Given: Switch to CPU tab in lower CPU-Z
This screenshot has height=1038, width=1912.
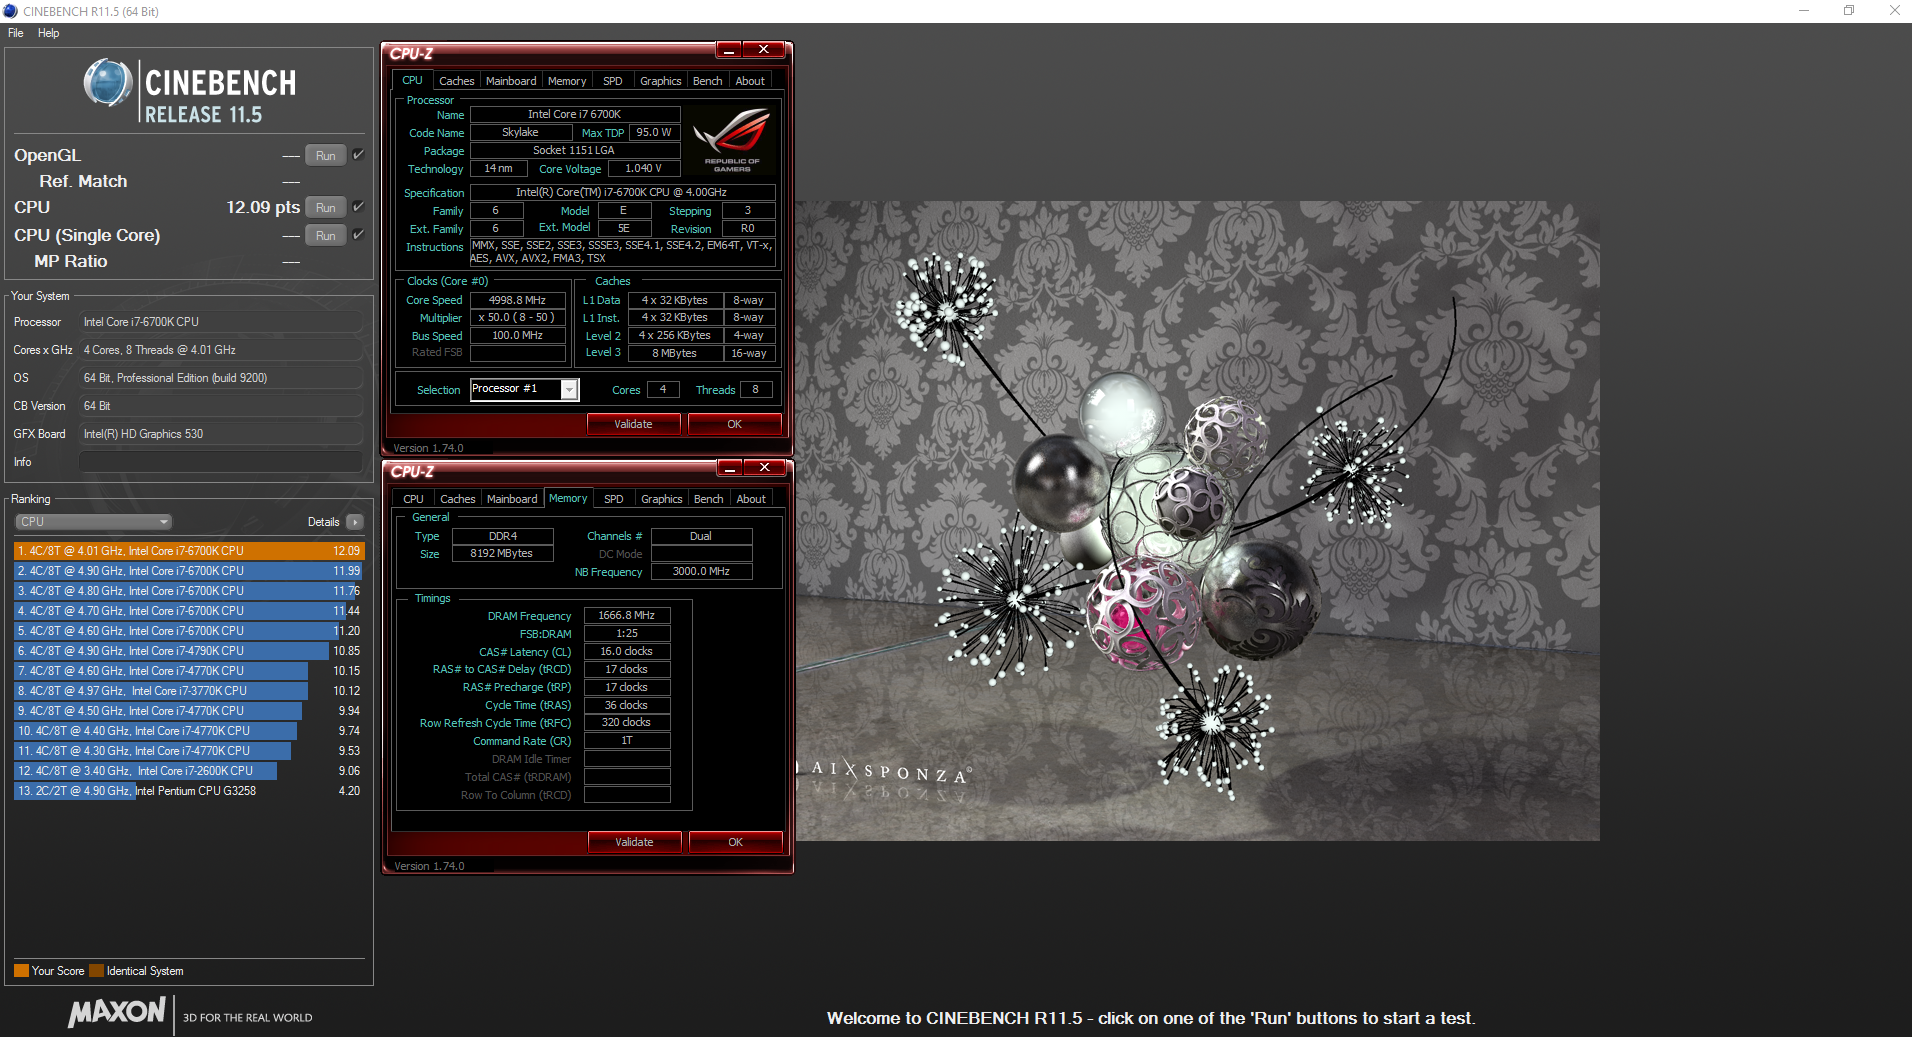Looking at the screenshot, I should pos(413,499).
